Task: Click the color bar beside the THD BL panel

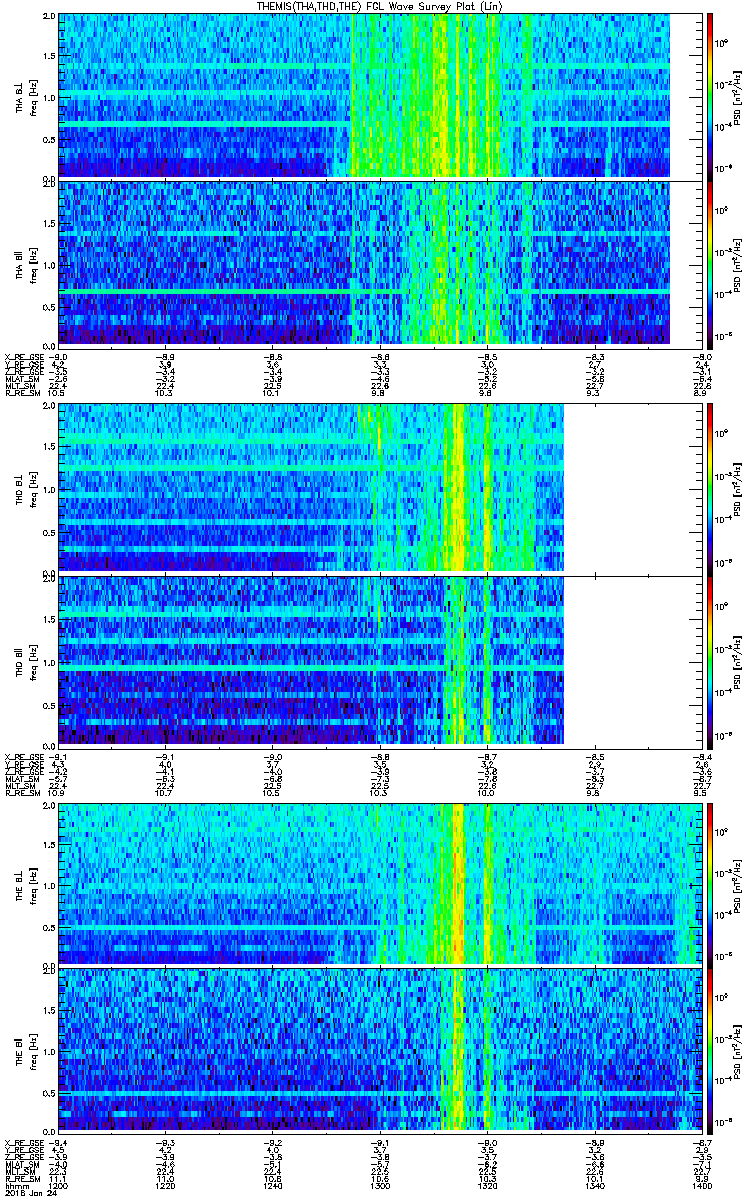Action: tap(710, 488)
